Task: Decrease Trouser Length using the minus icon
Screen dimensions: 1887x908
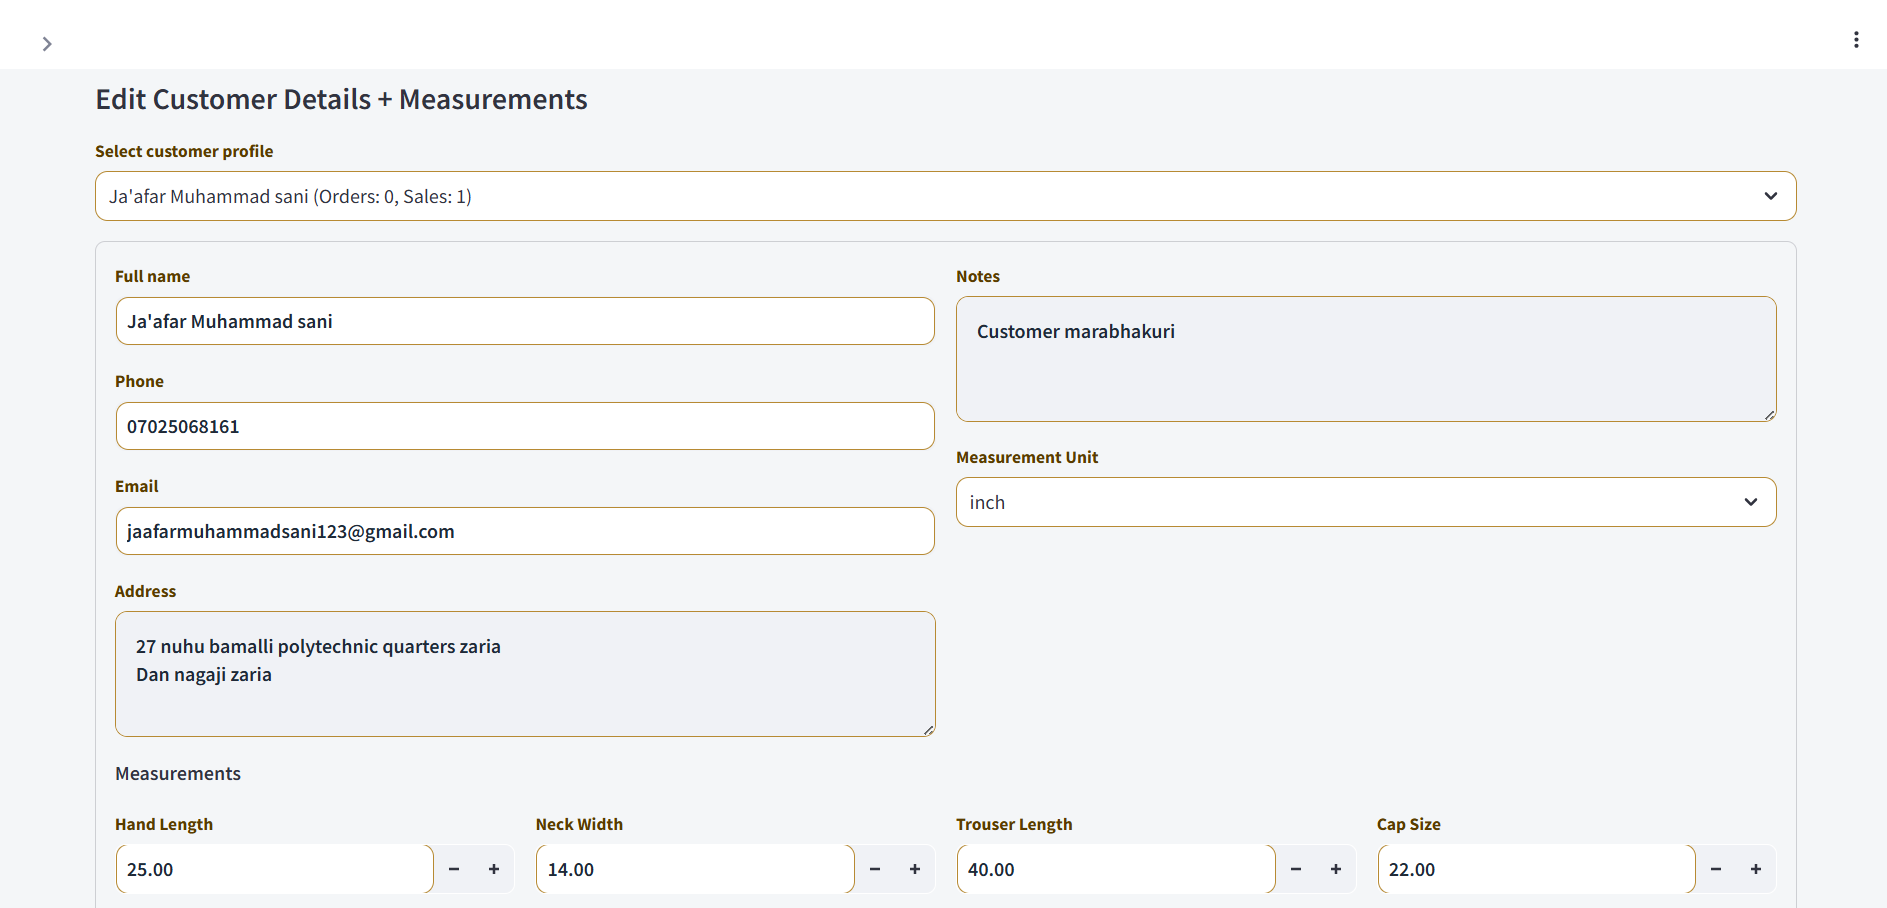Action: [x=1295, y=869]
